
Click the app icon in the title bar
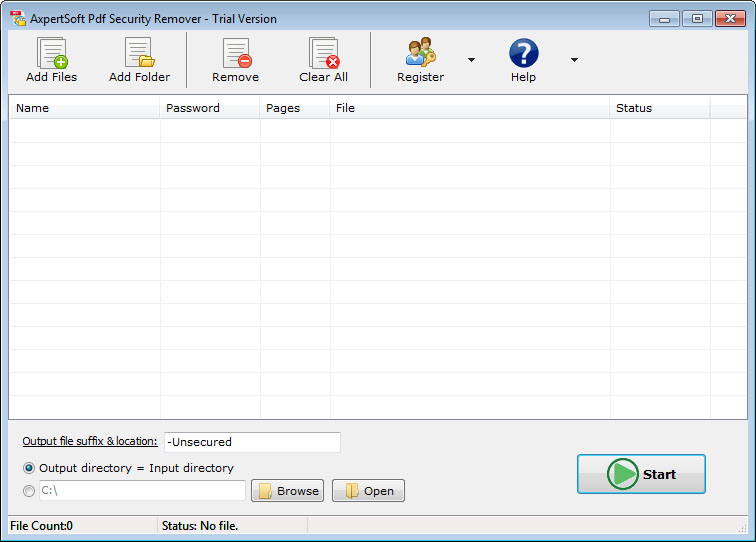click(18, 18)
